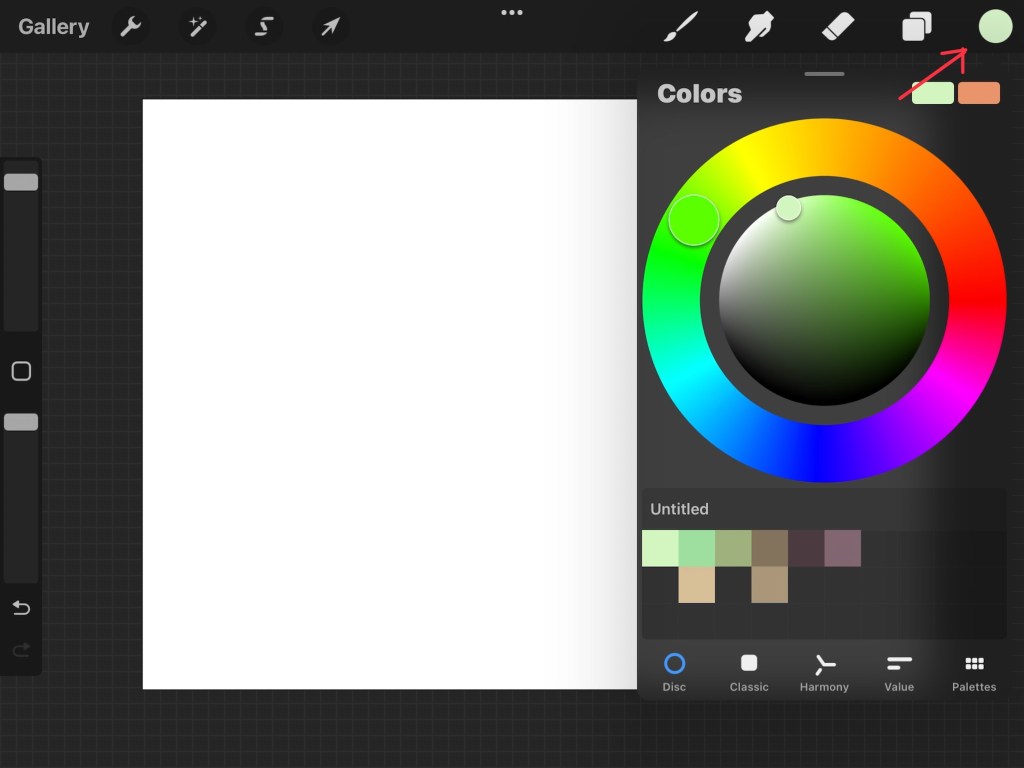The width and height of the screenshot is (1024, 768).
Task: Tap the Redo arrow
Action: [21, 651]
